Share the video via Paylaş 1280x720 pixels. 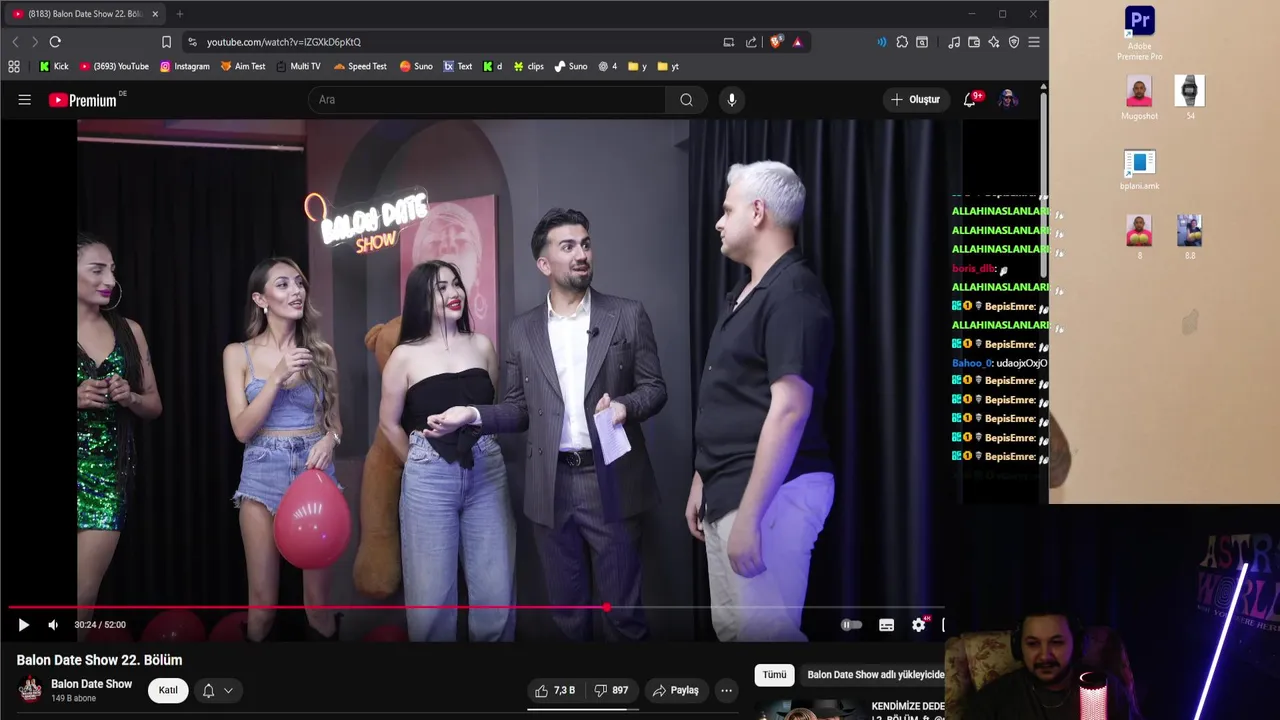click(x=676, y=690)
